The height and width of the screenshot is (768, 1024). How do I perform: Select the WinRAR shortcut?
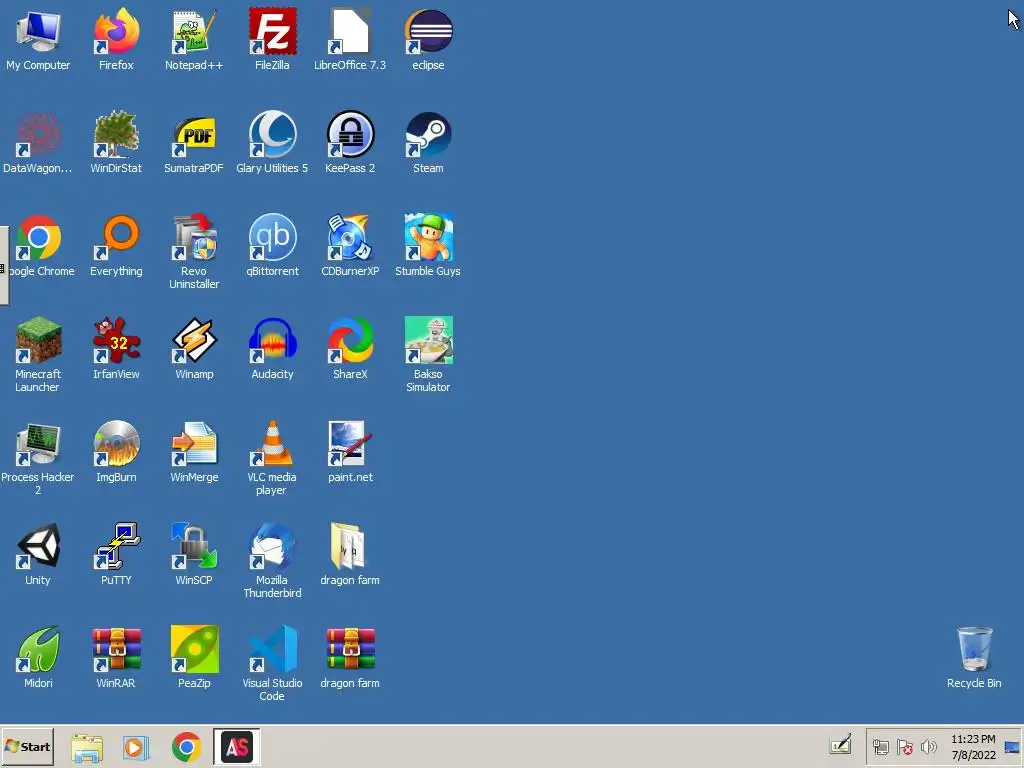(x=116, y=649)
